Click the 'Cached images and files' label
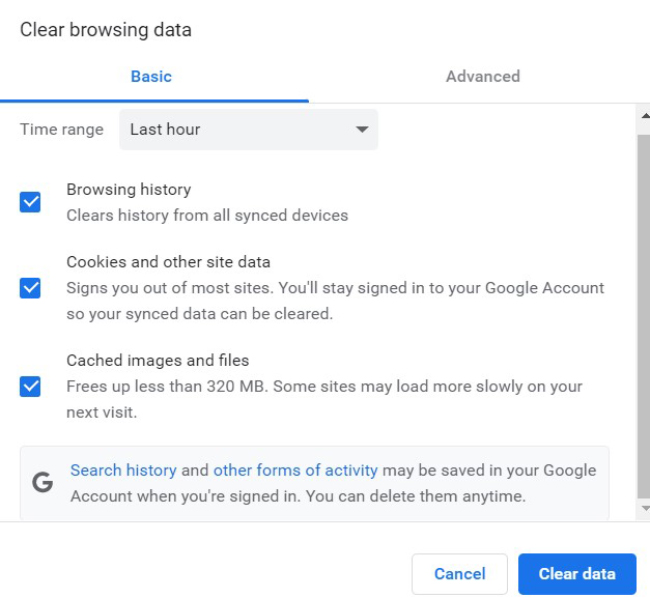Viewport: 650px width, 598px height. [x=158, y=361]
